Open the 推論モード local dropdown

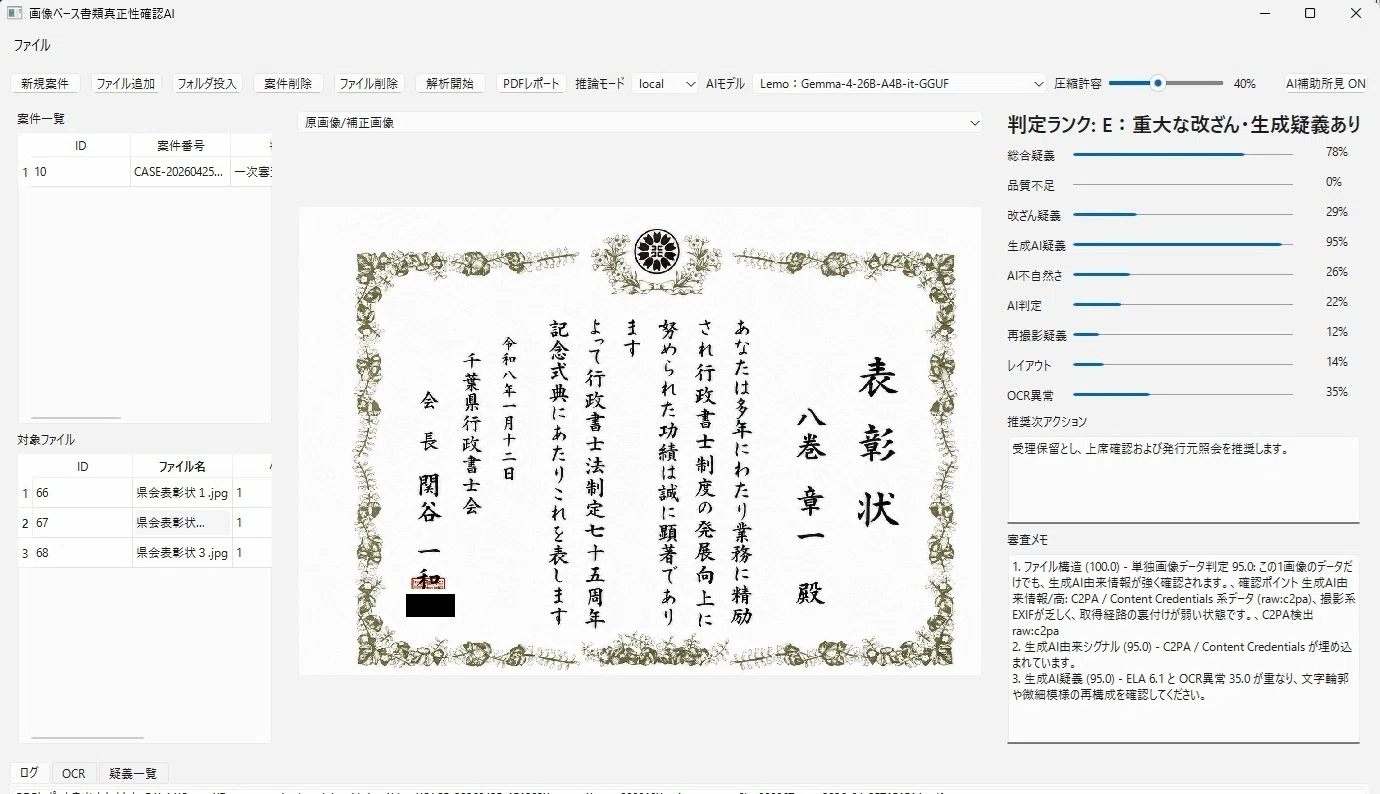click(x=666, y=84)
